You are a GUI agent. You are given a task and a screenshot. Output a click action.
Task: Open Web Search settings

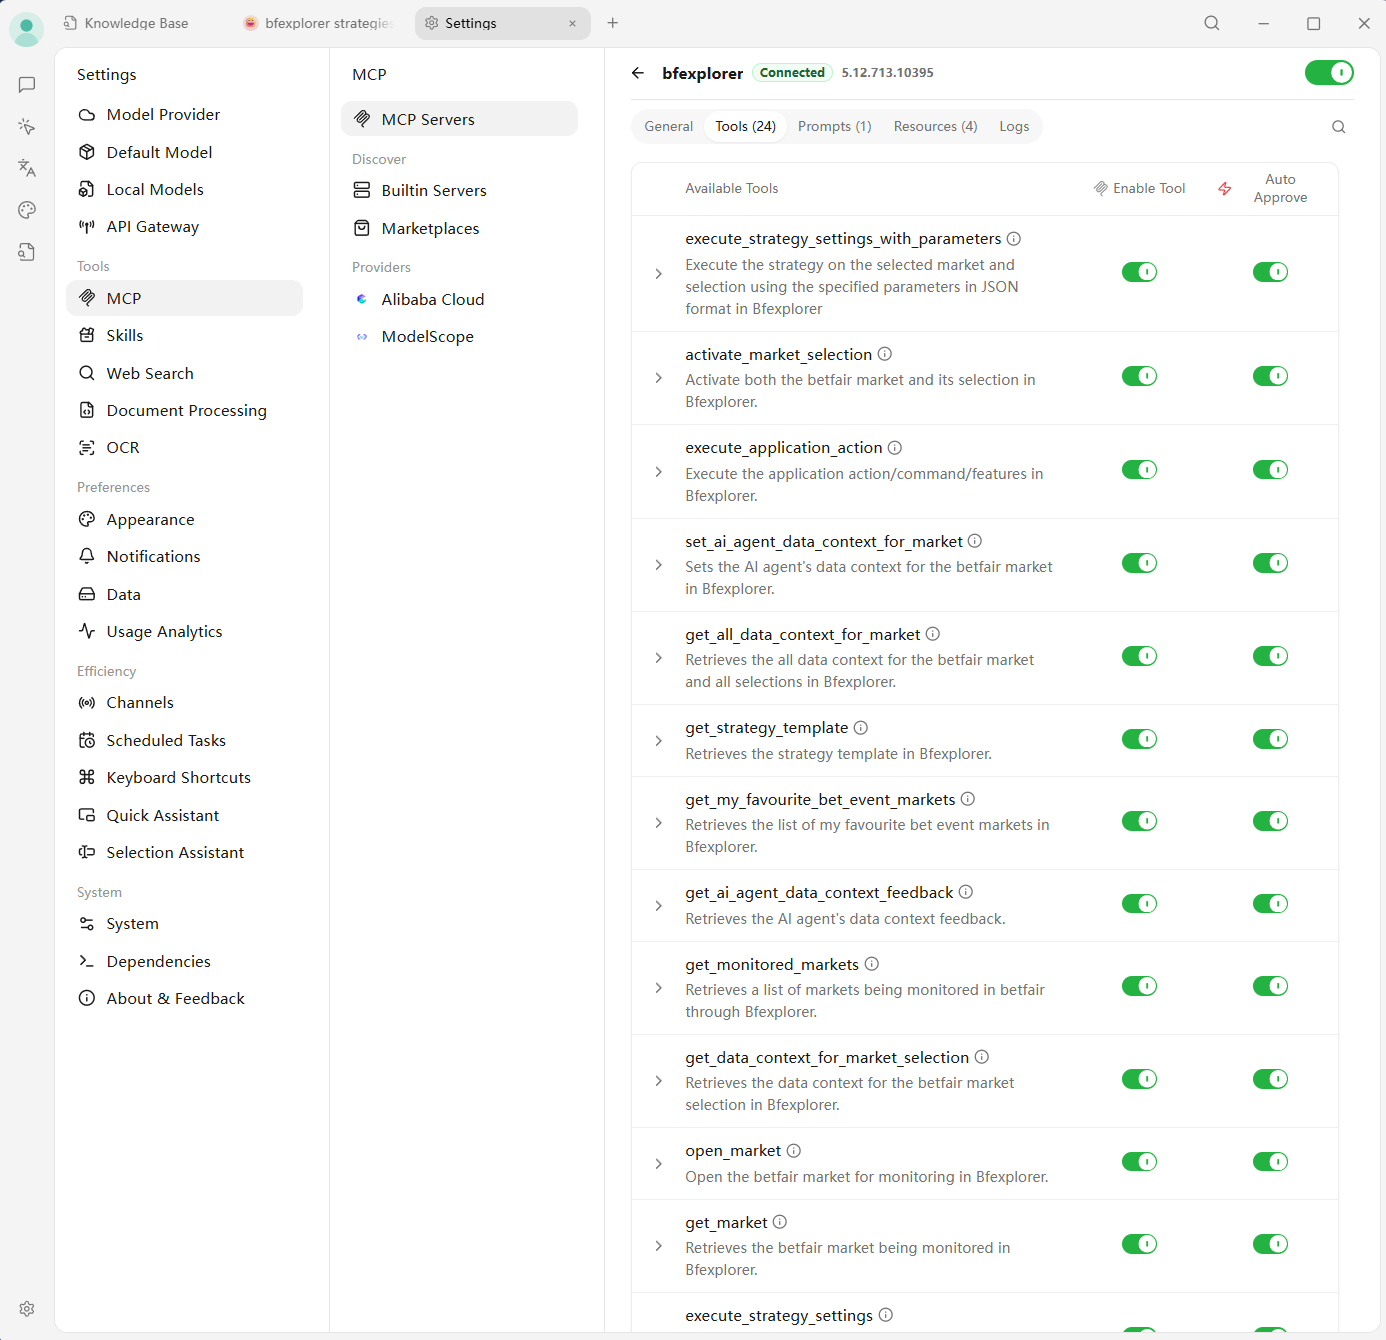(x=184, y=374)
